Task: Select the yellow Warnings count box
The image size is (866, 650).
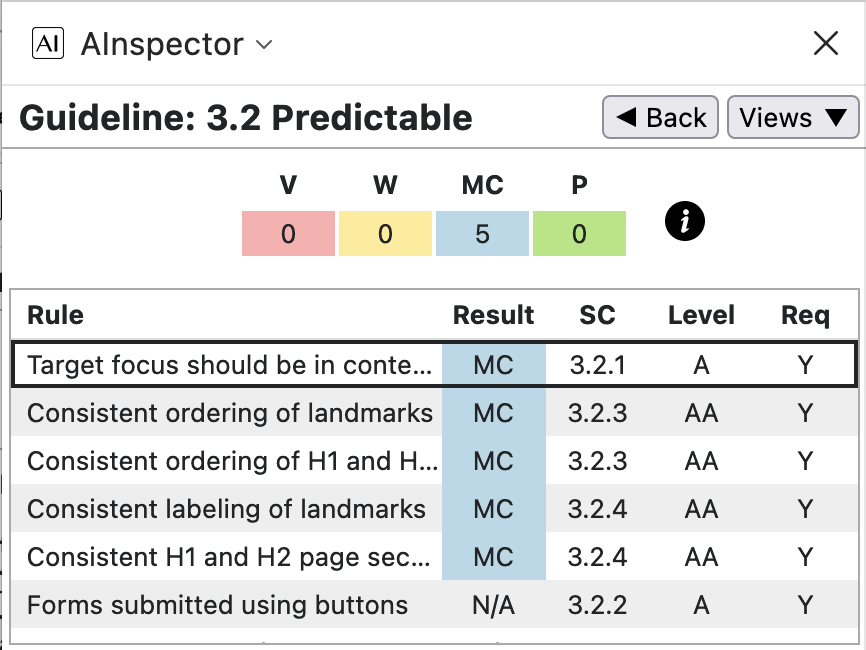Action: (x=385, y=234)
